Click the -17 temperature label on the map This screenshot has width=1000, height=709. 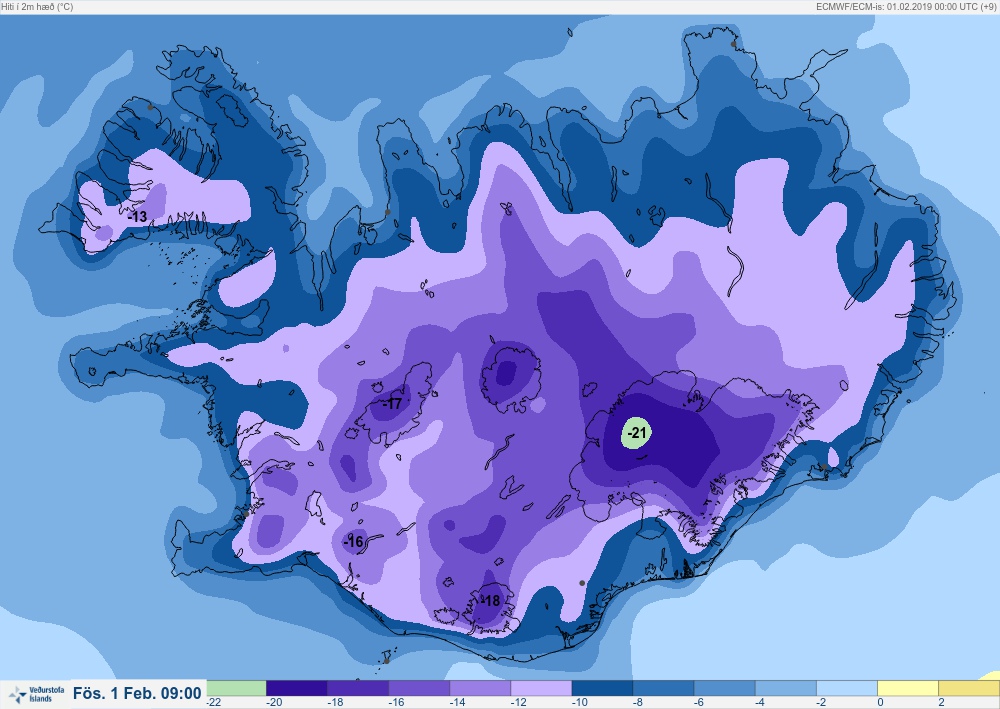pyautogui.click(x=392, y=404)
